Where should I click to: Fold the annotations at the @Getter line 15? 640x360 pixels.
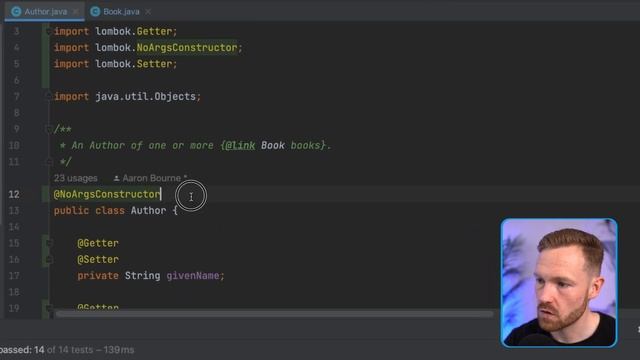pyautogui.click(x=49, y=243)
